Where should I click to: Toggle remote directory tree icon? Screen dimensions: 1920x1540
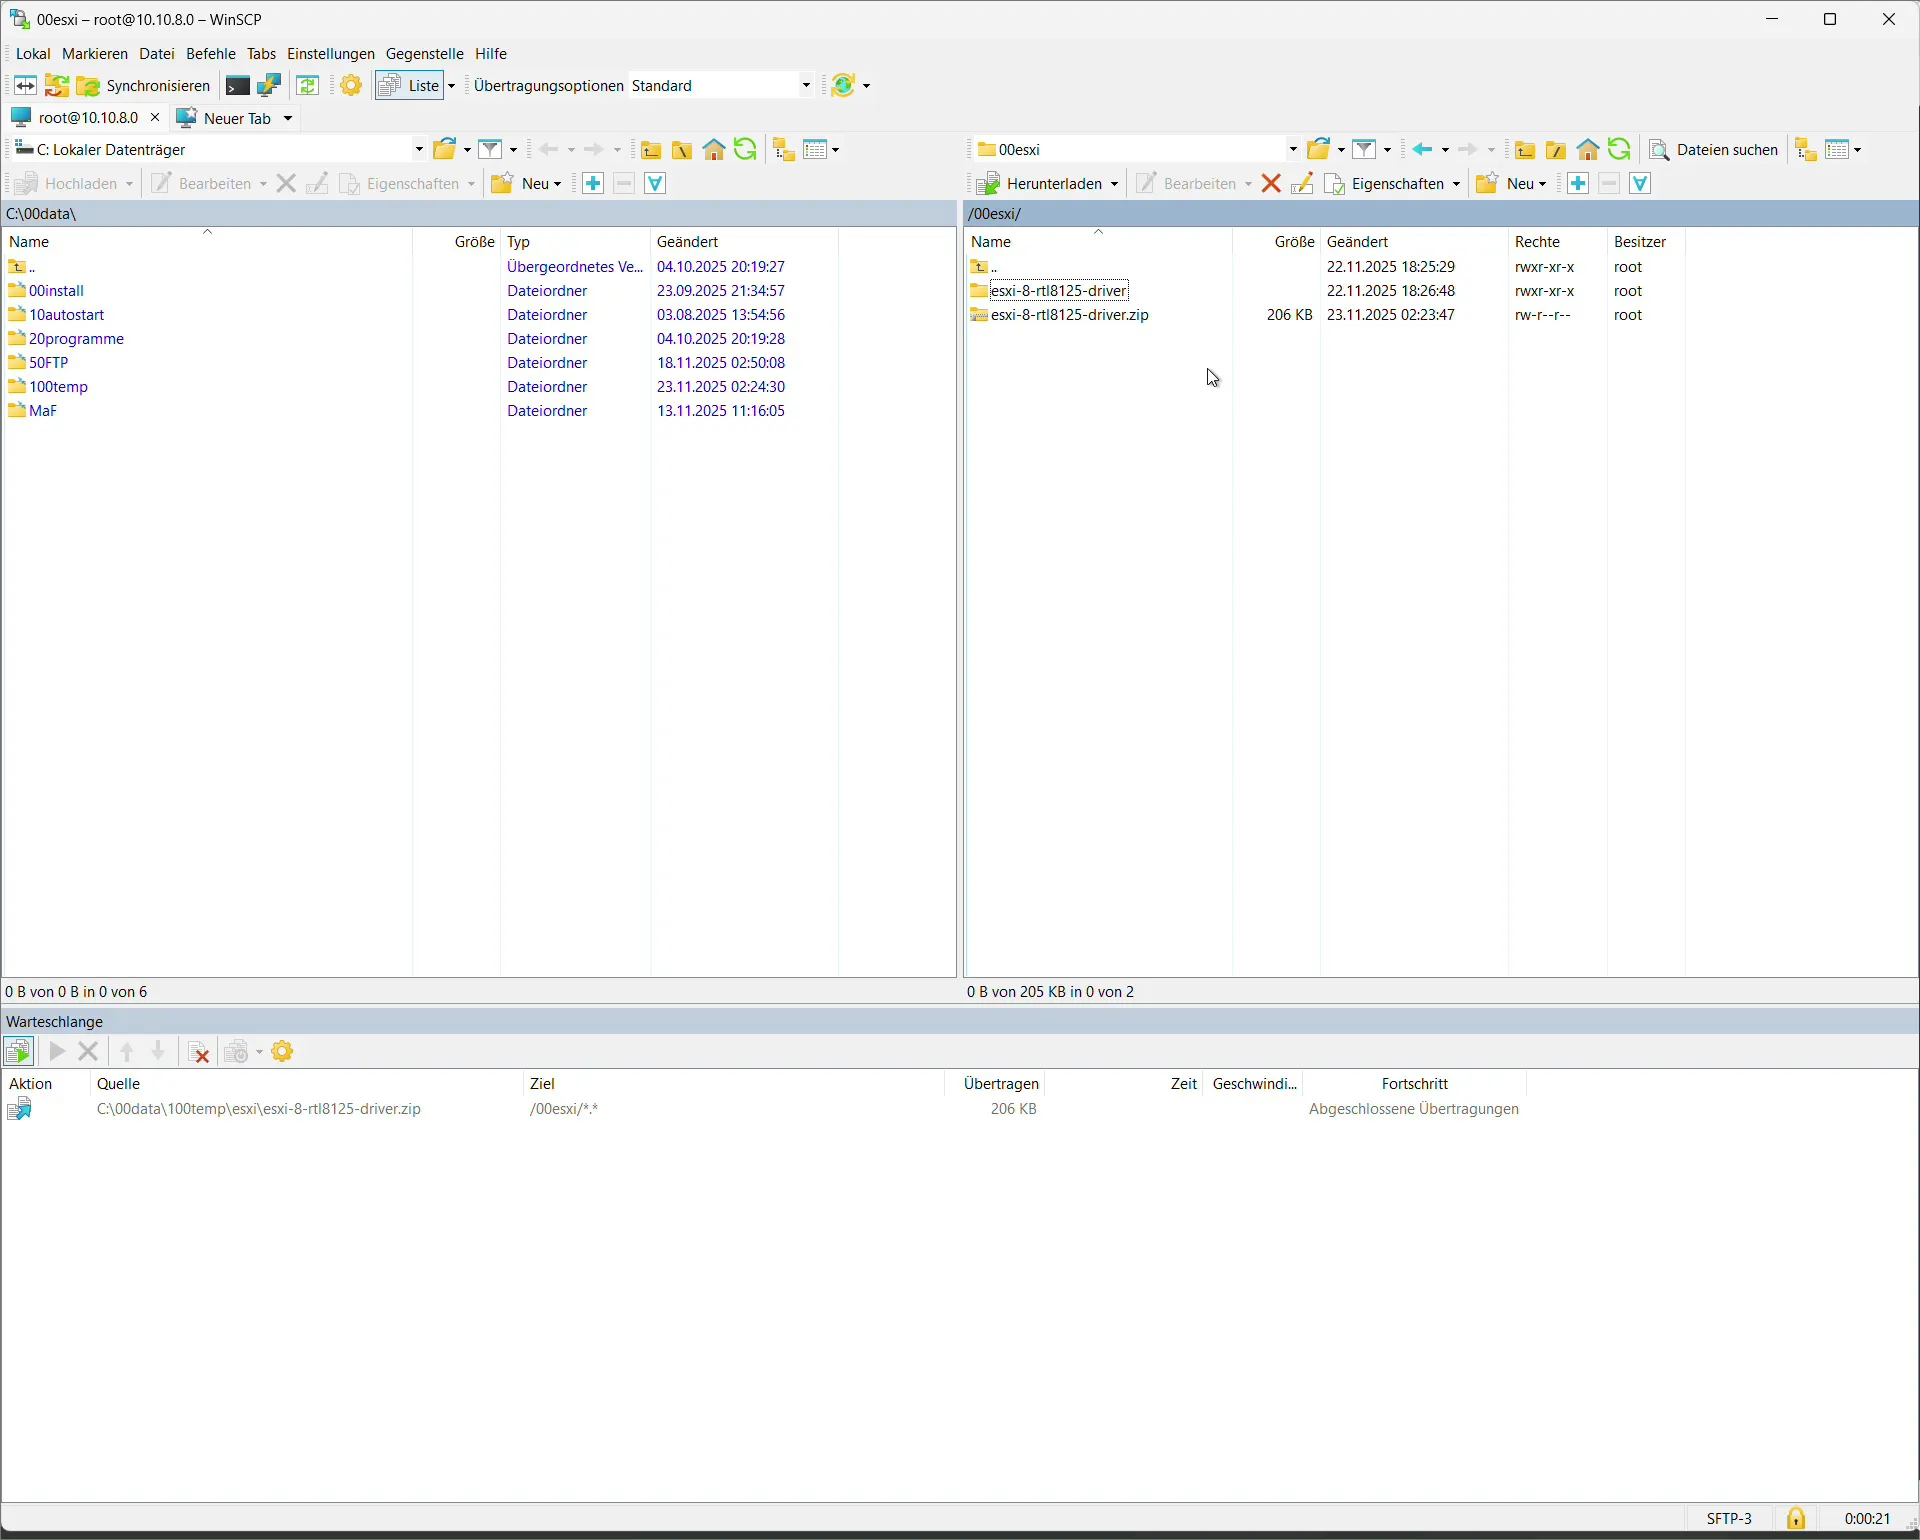[1807, 150]
